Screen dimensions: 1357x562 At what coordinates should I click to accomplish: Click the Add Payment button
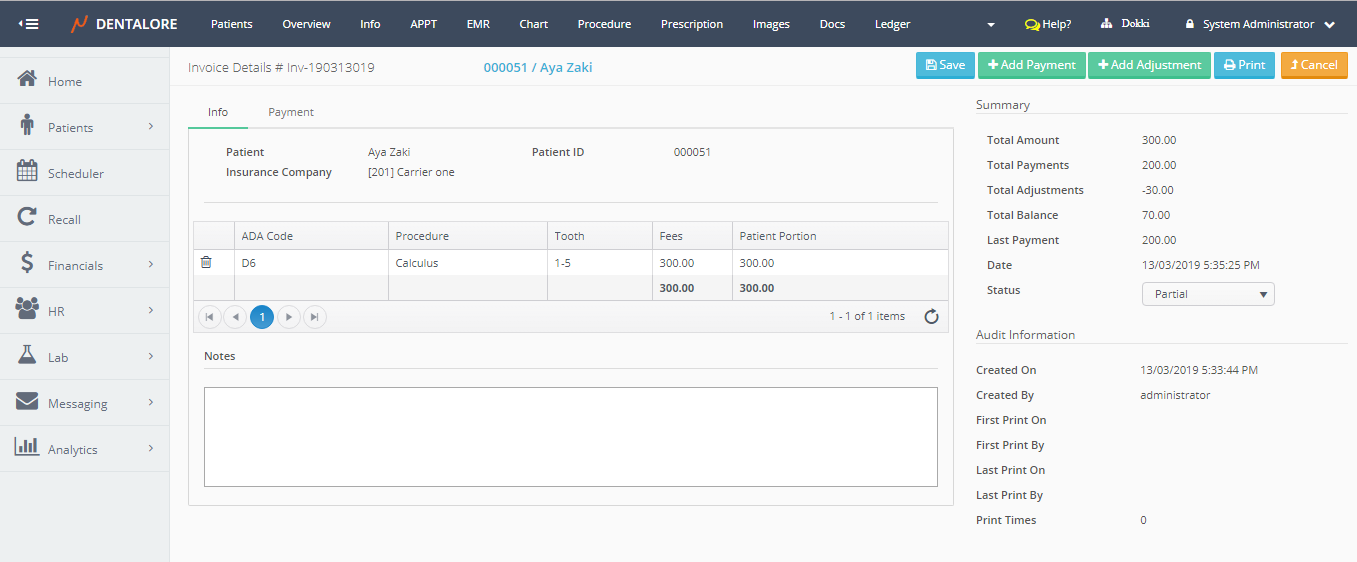pyautogui.click(x=1031, y=65)
